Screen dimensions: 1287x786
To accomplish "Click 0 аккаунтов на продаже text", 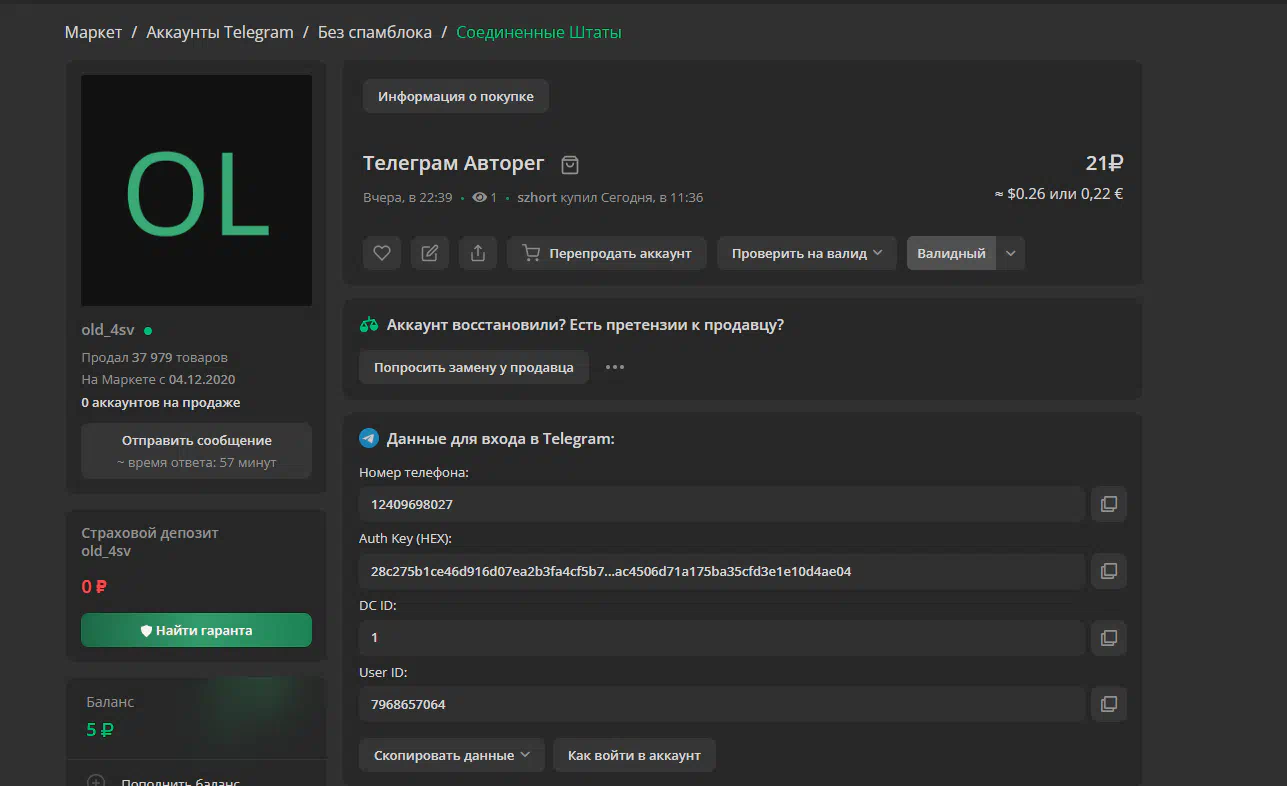I will (x=160, y=403).
